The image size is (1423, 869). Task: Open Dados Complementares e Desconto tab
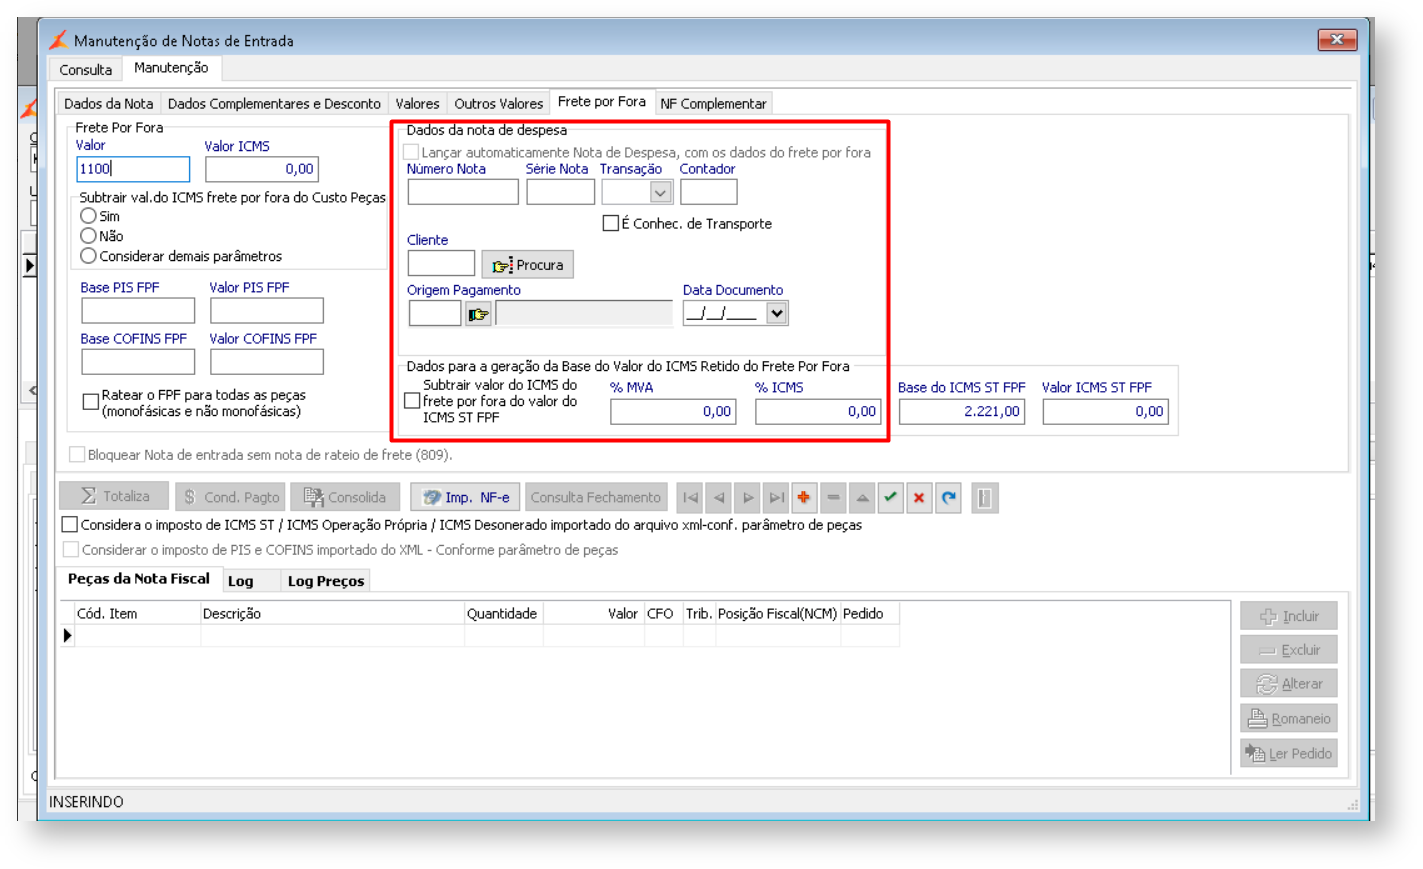(x=274, y=104)
